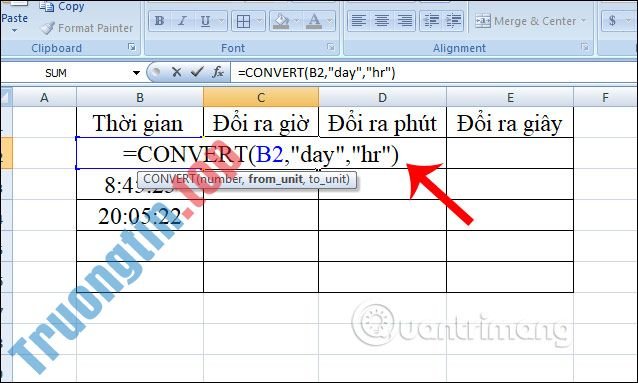Decrease indent of cell contents
The width and height of the screenshot is (638, 383).
[x=431, y=21]
